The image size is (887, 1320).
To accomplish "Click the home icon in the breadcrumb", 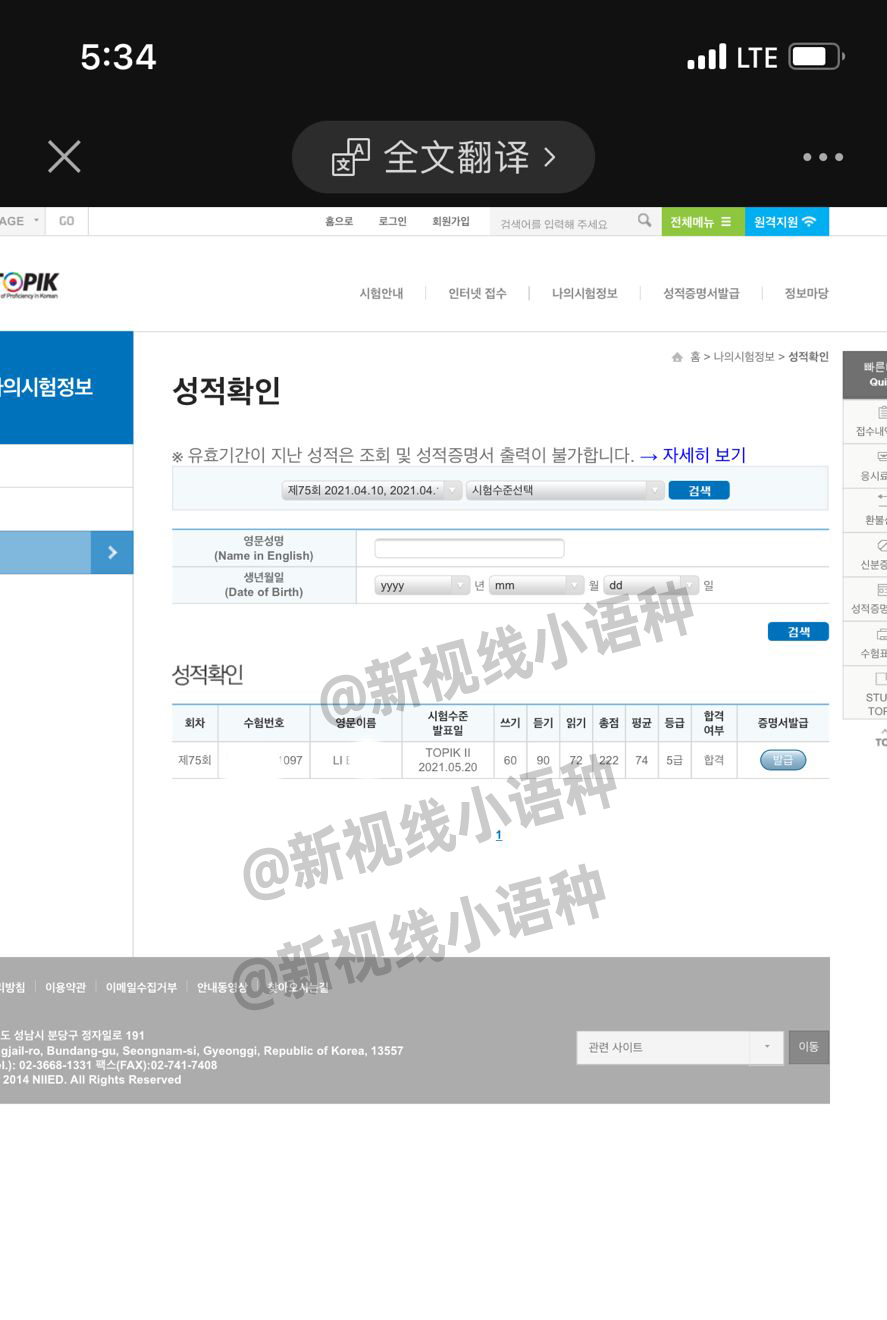I will pyautogui.click(x=677, y=357).
